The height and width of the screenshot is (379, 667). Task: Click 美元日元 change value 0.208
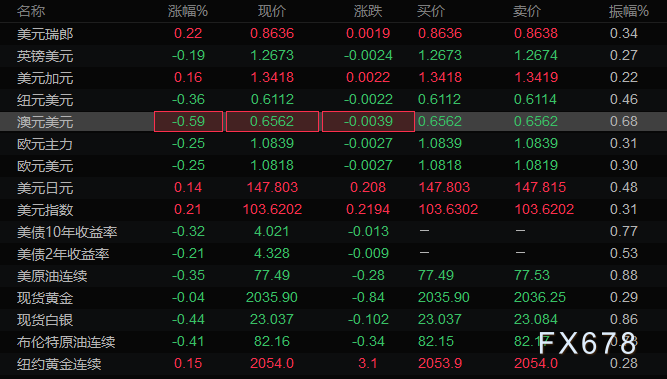(x=368, y=188)
